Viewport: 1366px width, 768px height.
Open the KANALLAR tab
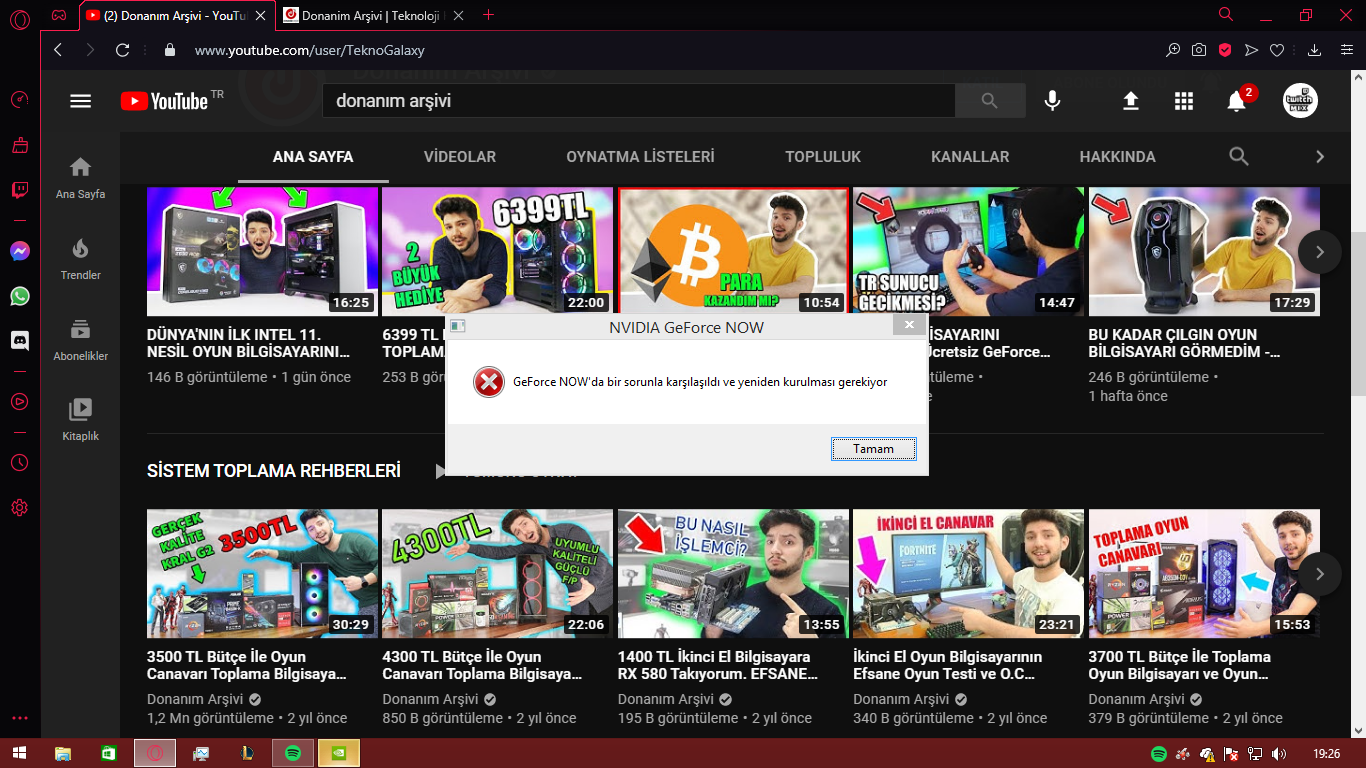point(970,157)
